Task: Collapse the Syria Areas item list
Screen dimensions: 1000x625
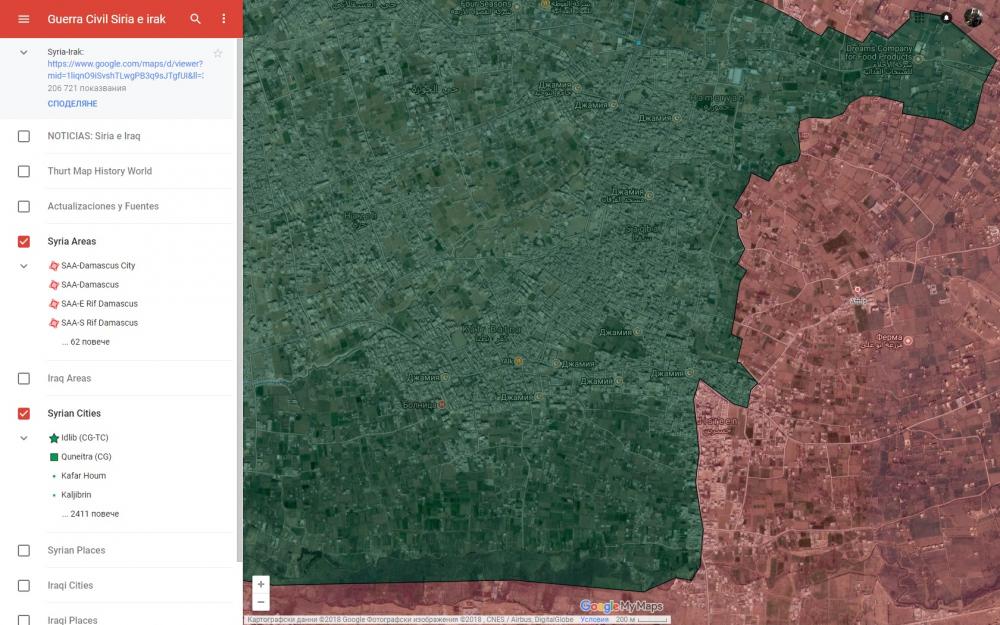Action: (24, 266)
